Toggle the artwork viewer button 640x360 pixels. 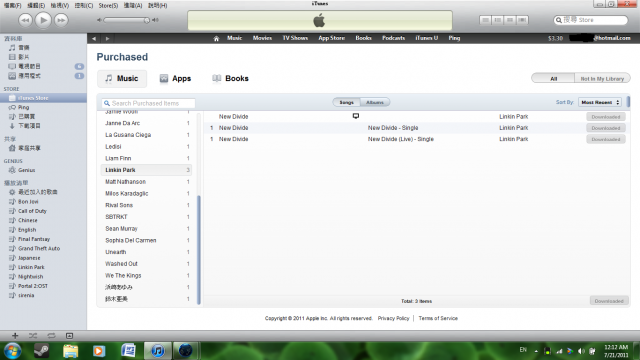click(x=69, y=336)
